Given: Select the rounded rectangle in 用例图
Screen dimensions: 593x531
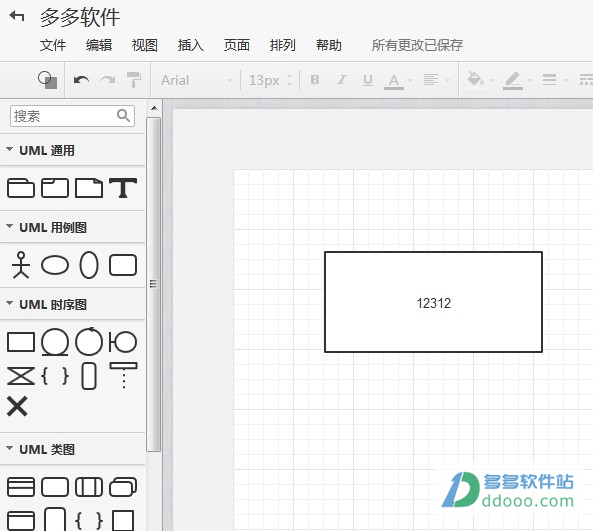Looking at the screenshot, I should tap(123, 265).
